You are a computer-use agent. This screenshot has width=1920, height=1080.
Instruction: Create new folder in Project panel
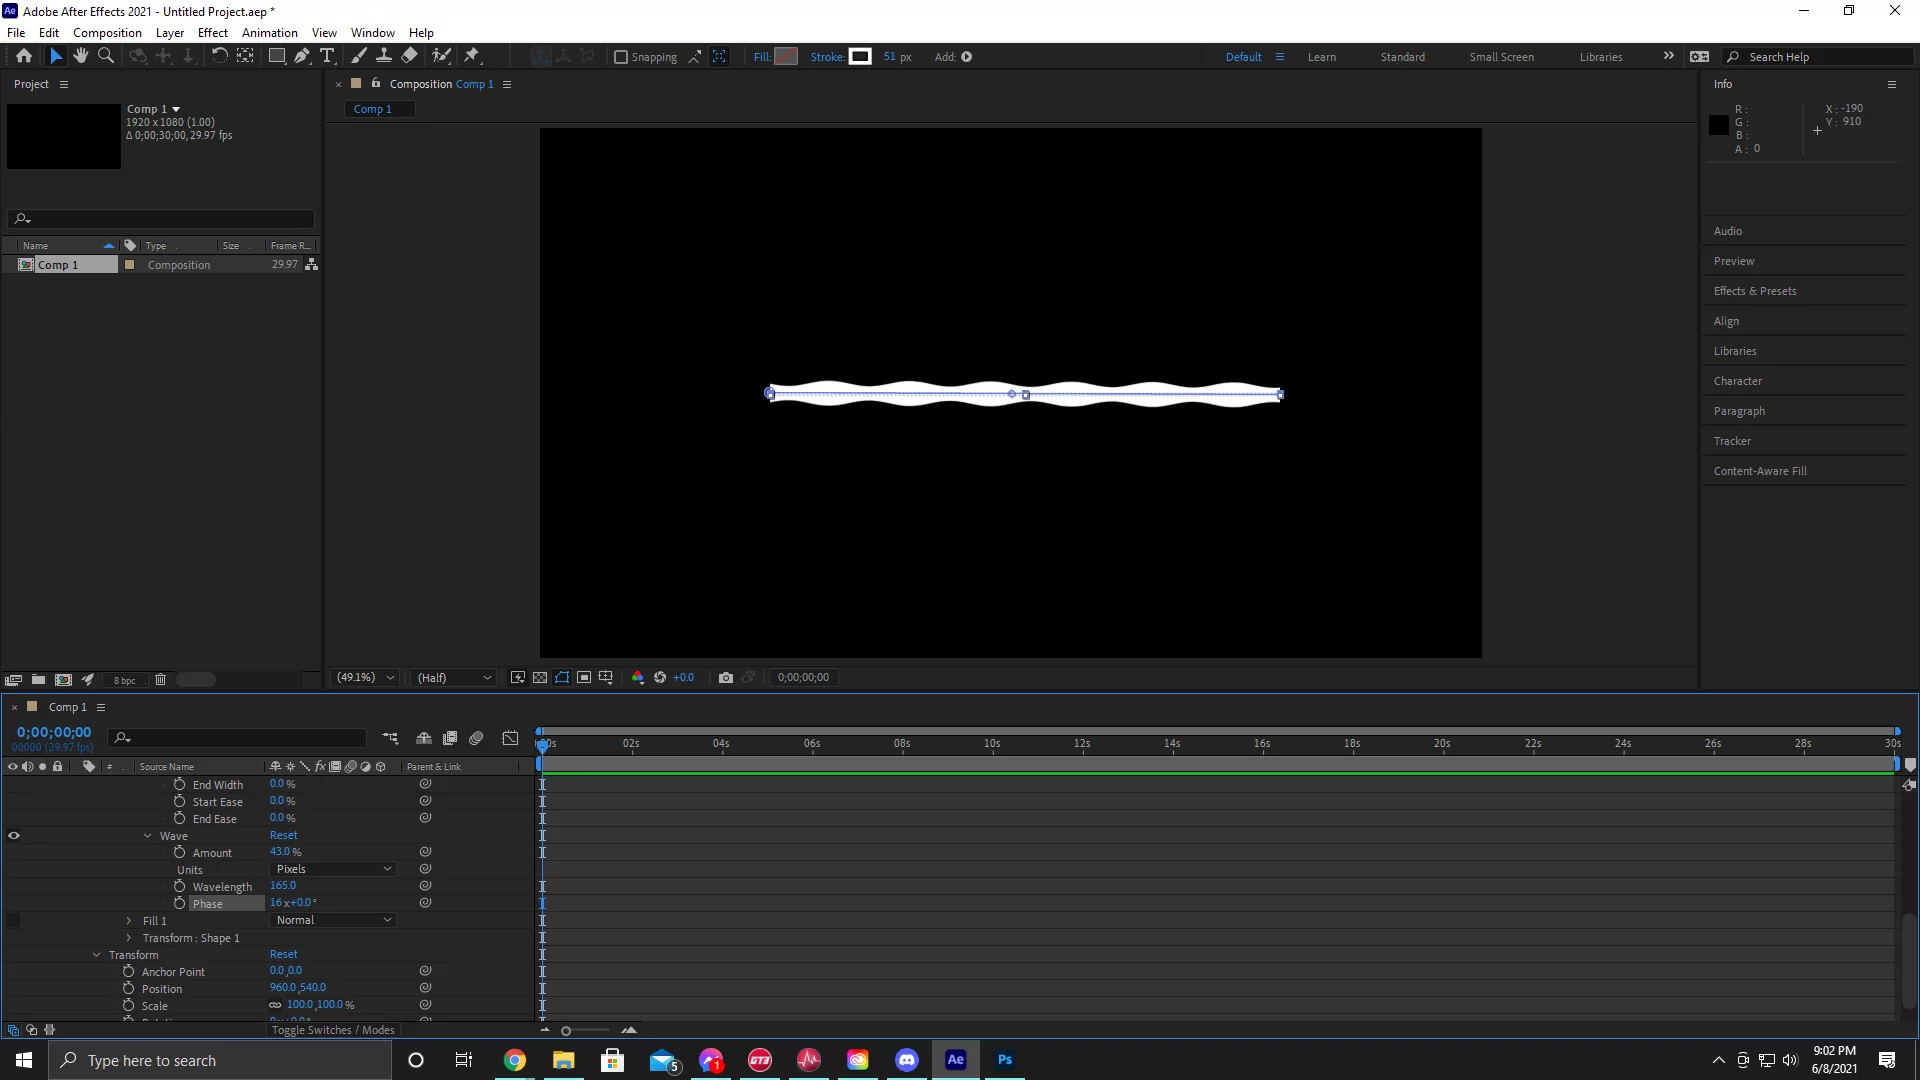pyautogui.click(x=38, y=680)
